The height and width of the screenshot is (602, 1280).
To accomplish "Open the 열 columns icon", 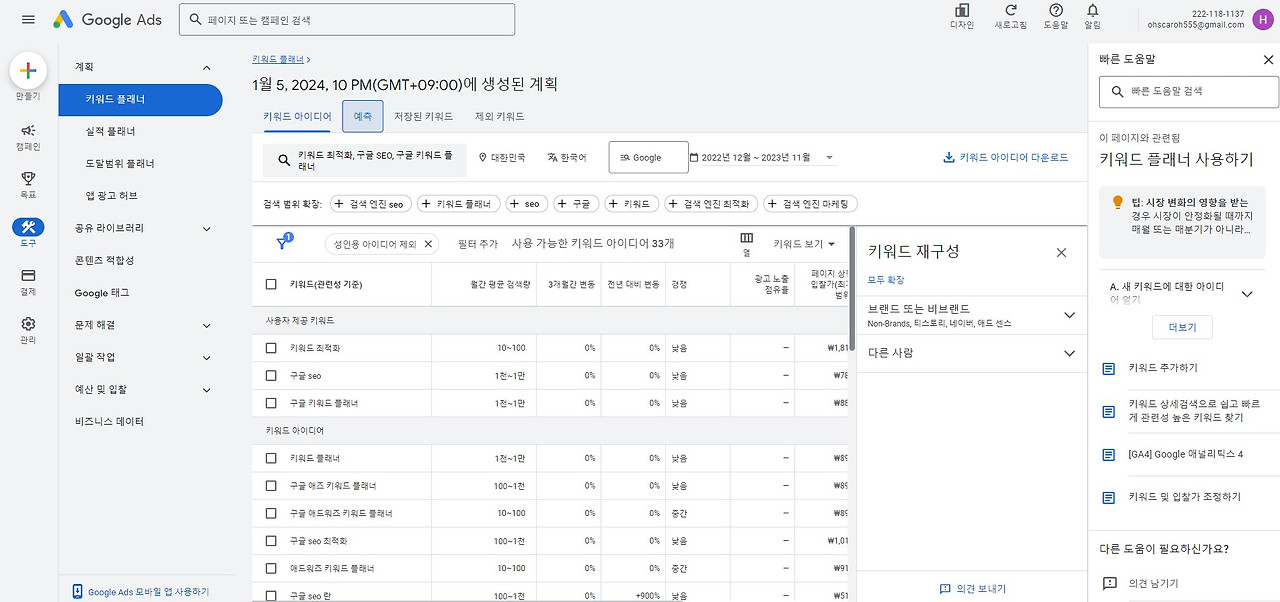I will pos(746,243).
